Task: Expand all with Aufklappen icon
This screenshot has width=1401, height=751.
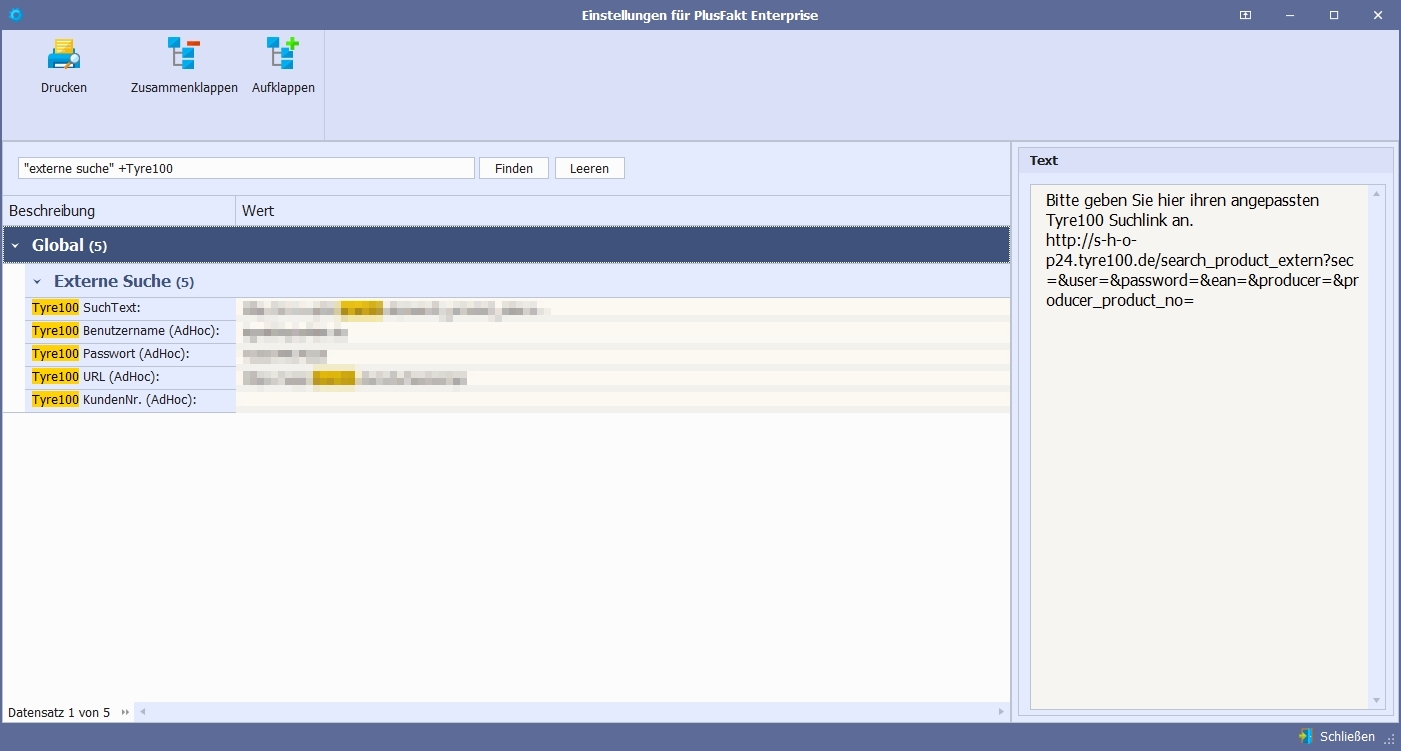Action: pyautogui.click(x=283, y=54)
